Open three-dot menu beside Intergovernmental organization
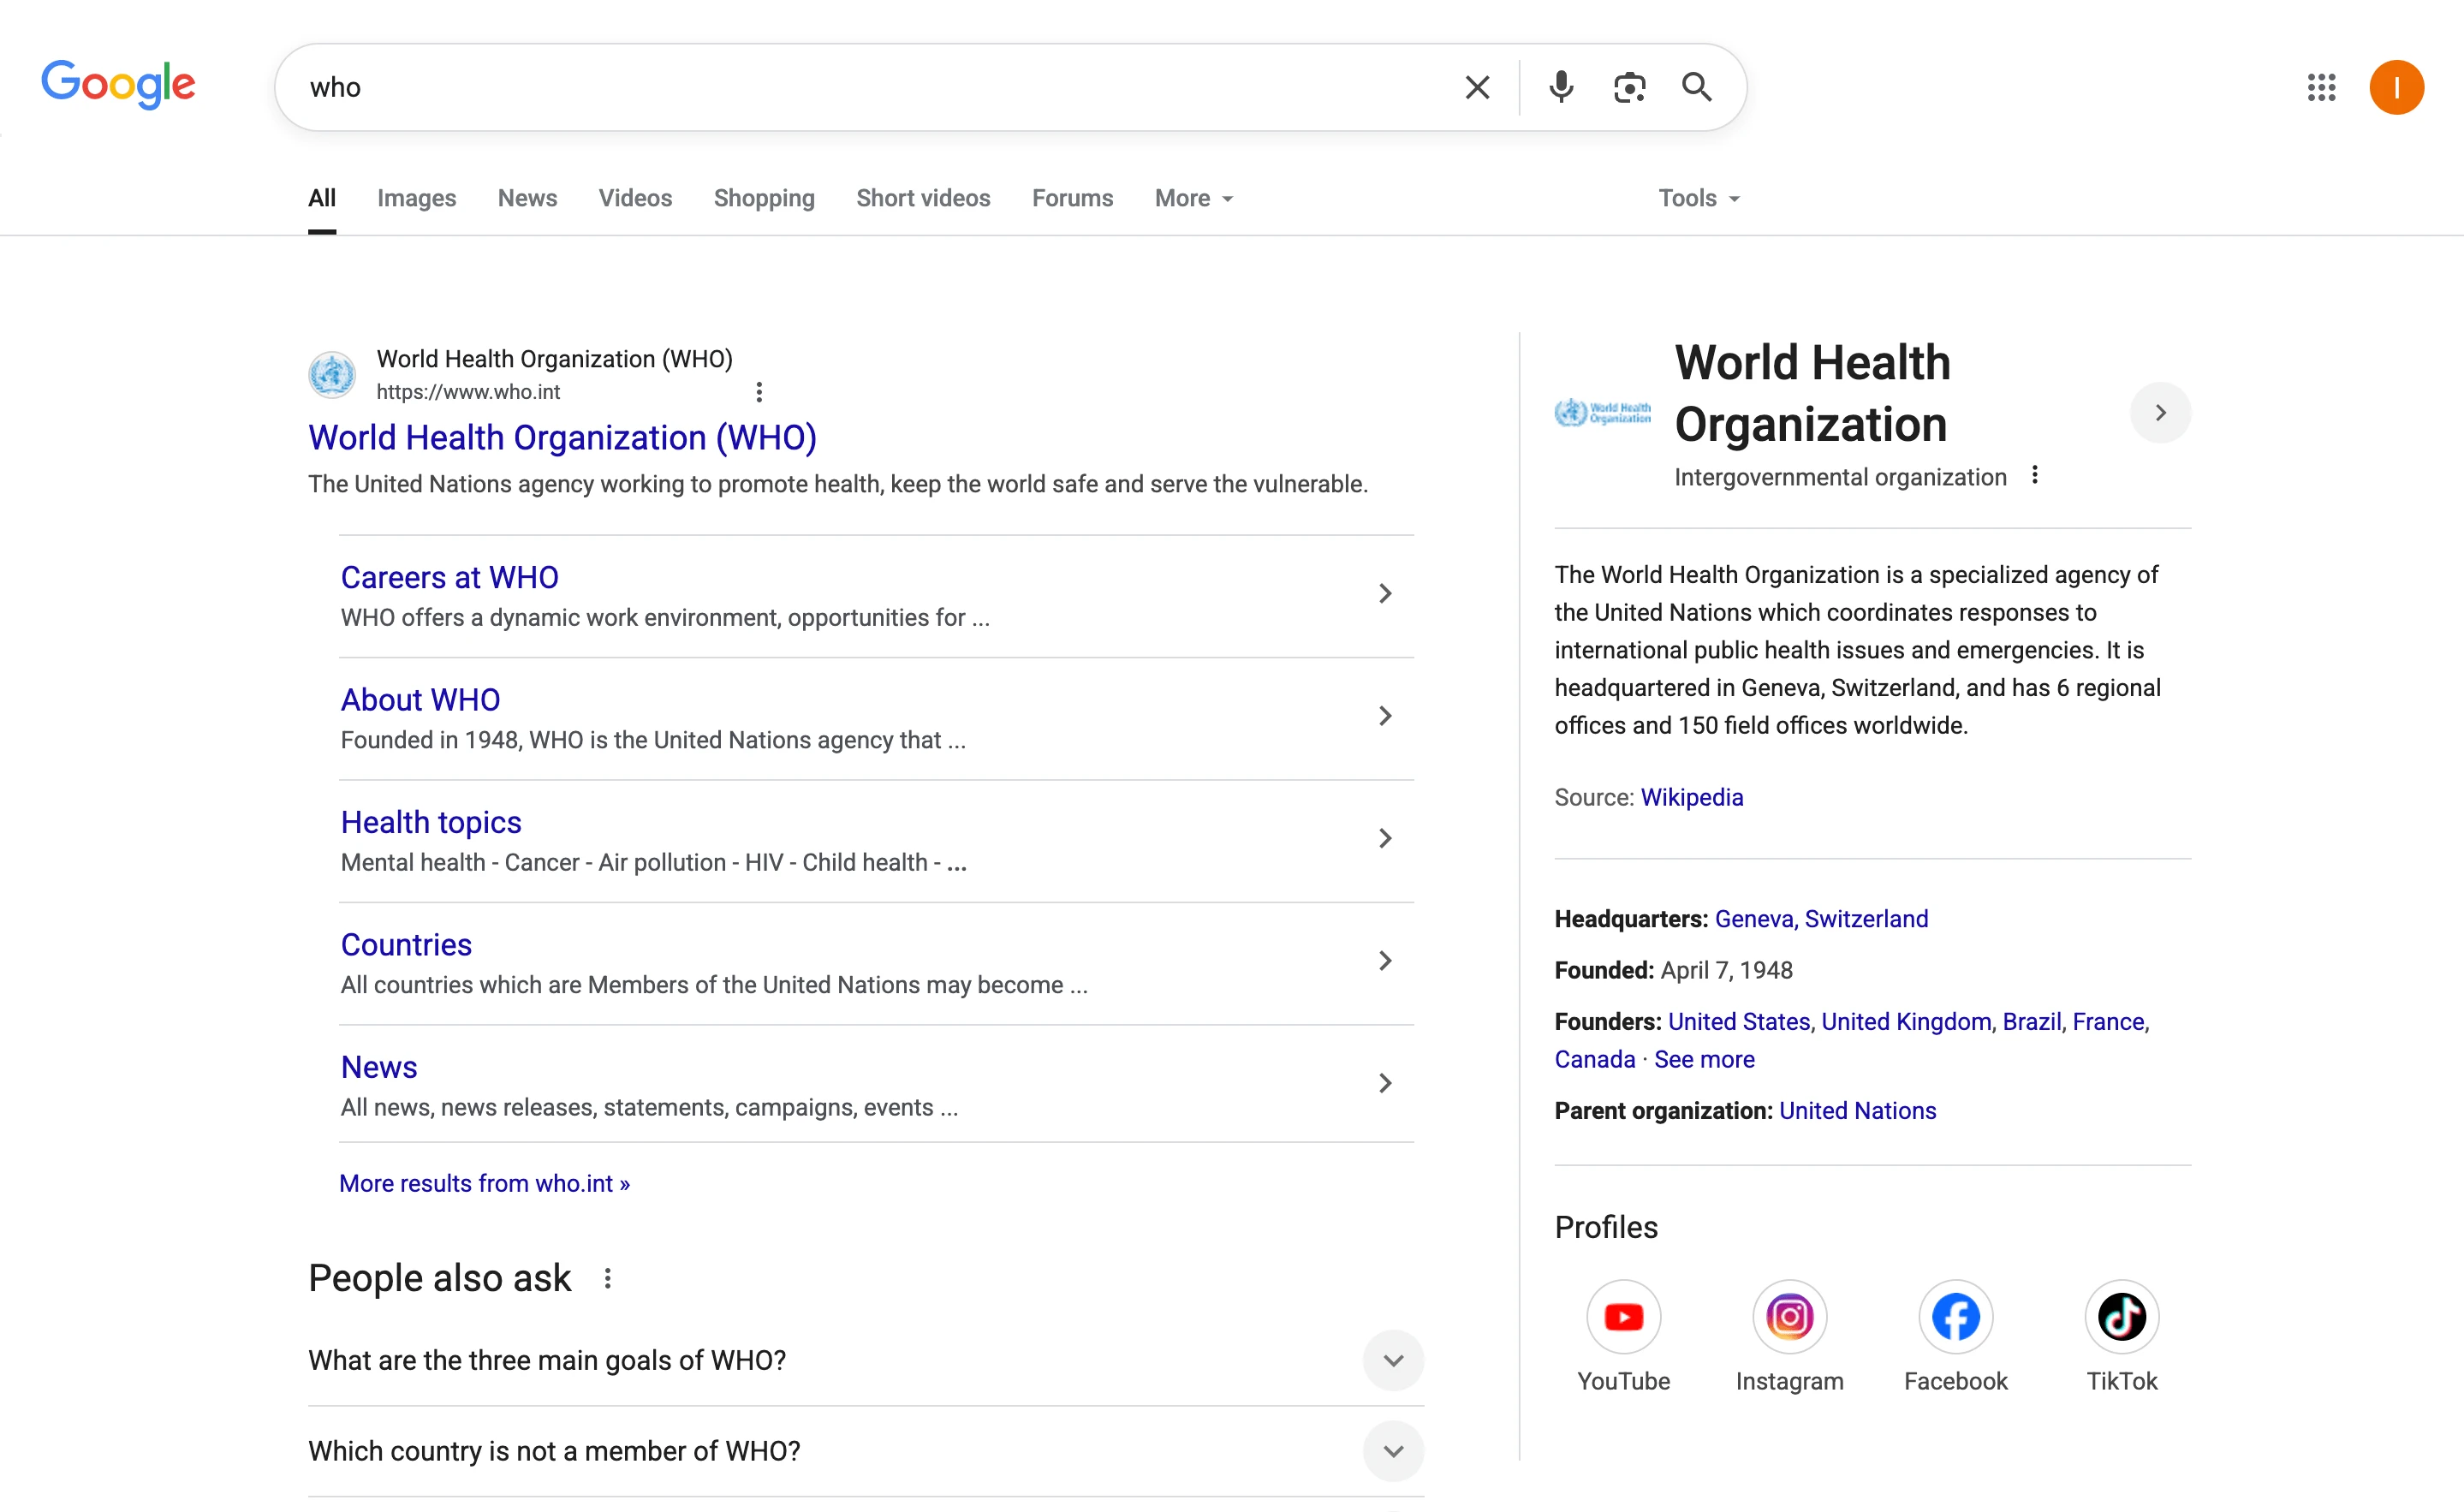2464x1512 pixels. [2034, 475]
